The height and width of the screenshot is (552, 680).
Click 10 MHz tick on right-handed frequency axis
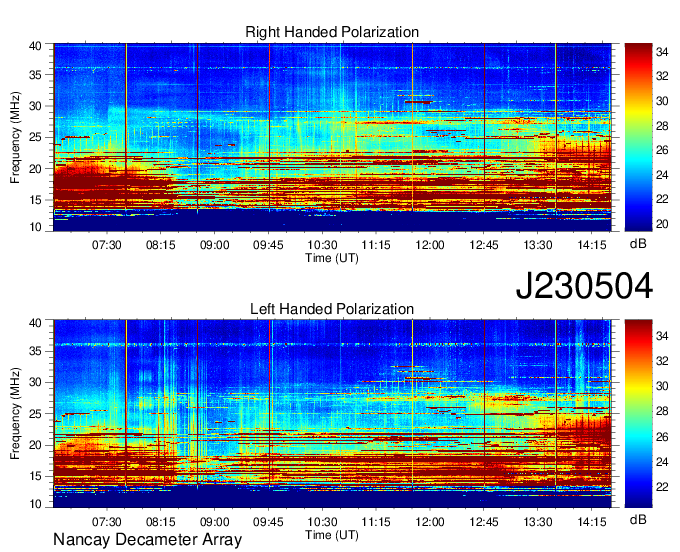[36, 227]
